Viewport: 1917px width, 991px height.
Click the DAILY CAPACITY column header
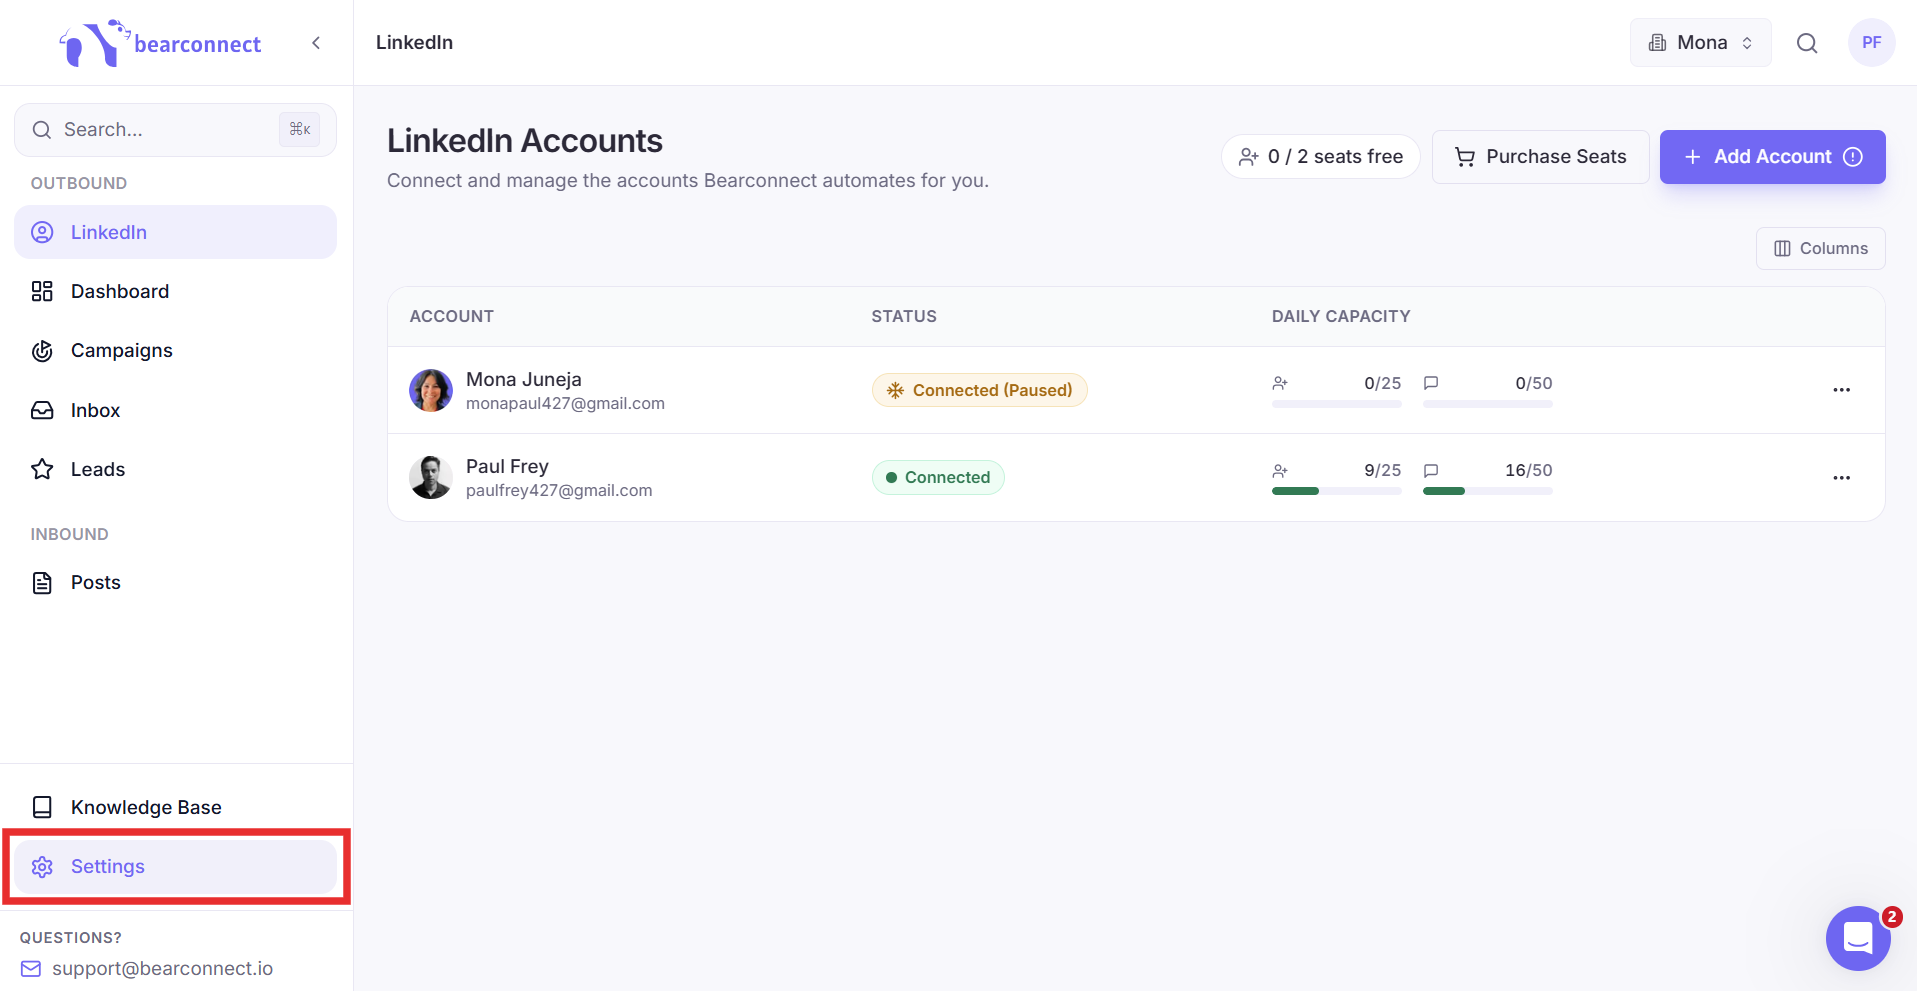coord(1341,316)
